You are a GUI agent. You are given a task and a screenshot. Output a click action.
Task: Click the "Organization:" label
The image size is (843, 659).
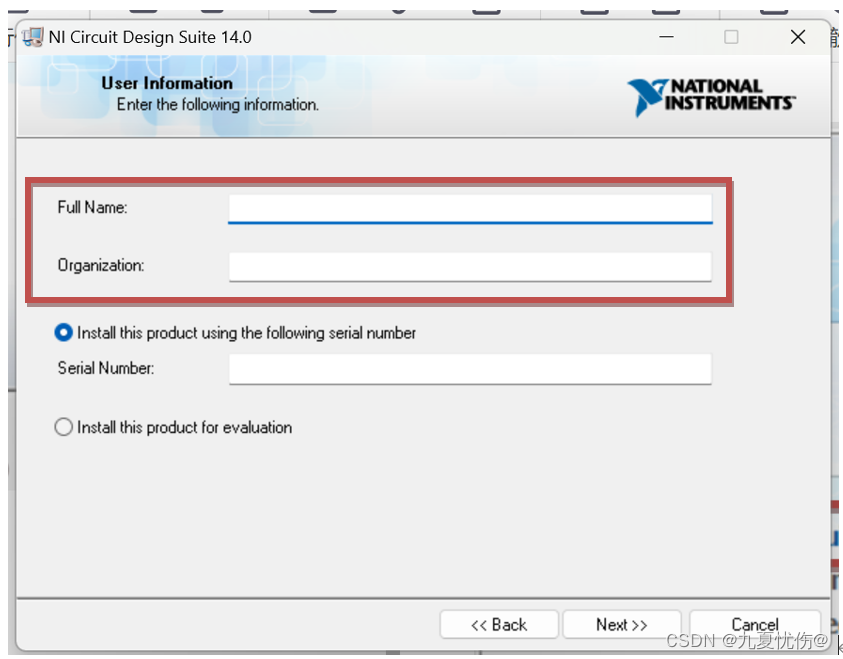(101, 266)
